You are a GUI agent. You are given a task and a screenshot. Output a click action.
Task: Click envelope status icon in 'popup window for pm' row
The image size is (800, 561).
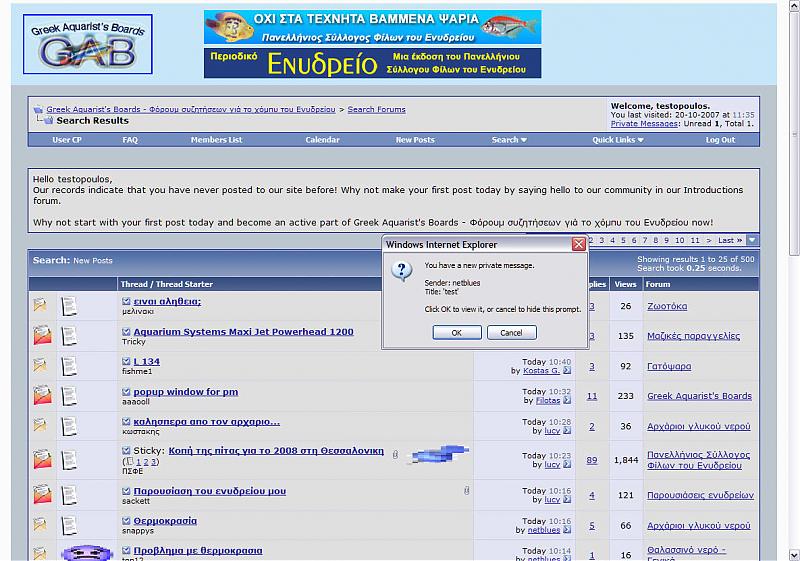pos(41,396)
